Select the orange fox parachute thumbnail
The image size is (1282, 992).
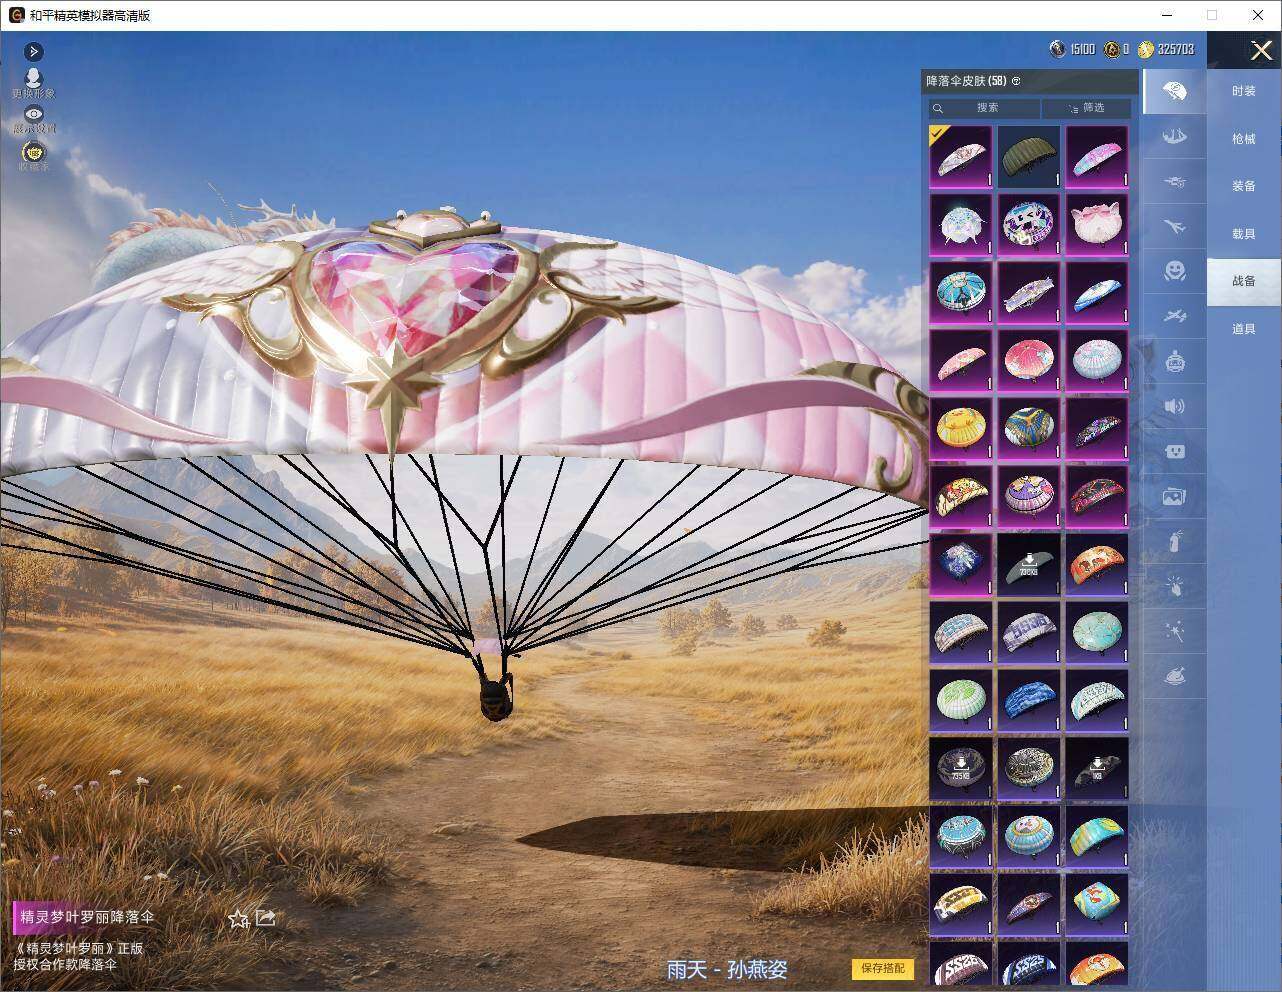coord(1097,565)
